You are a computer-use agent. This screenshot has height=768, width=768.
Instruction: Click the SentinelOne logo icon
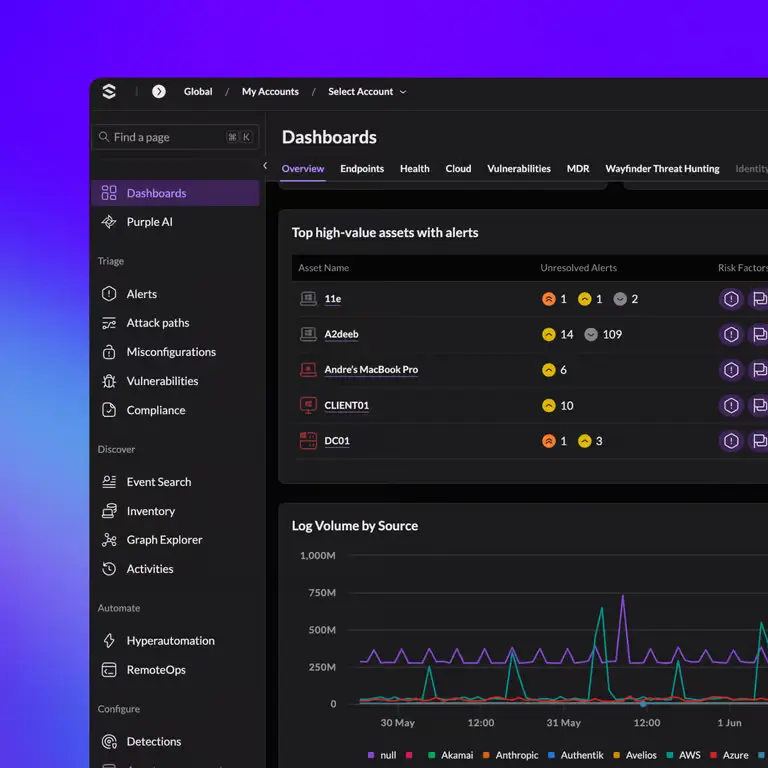tap(109, 92)
